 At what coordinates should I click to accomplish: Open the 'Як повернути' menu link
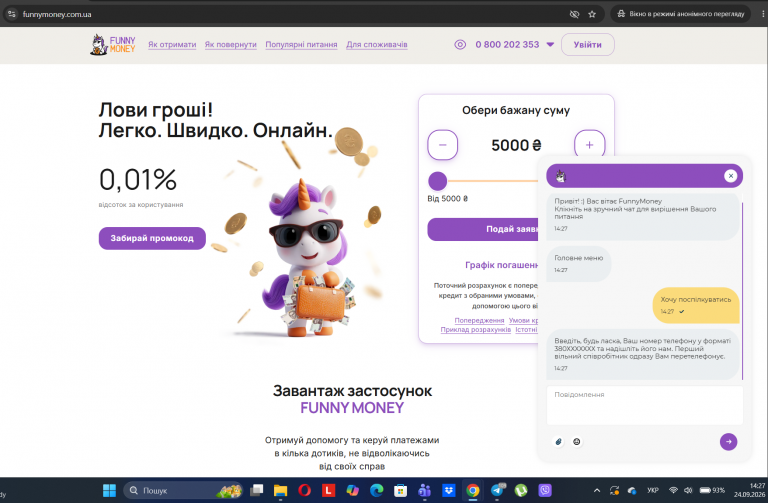(231, 45)
